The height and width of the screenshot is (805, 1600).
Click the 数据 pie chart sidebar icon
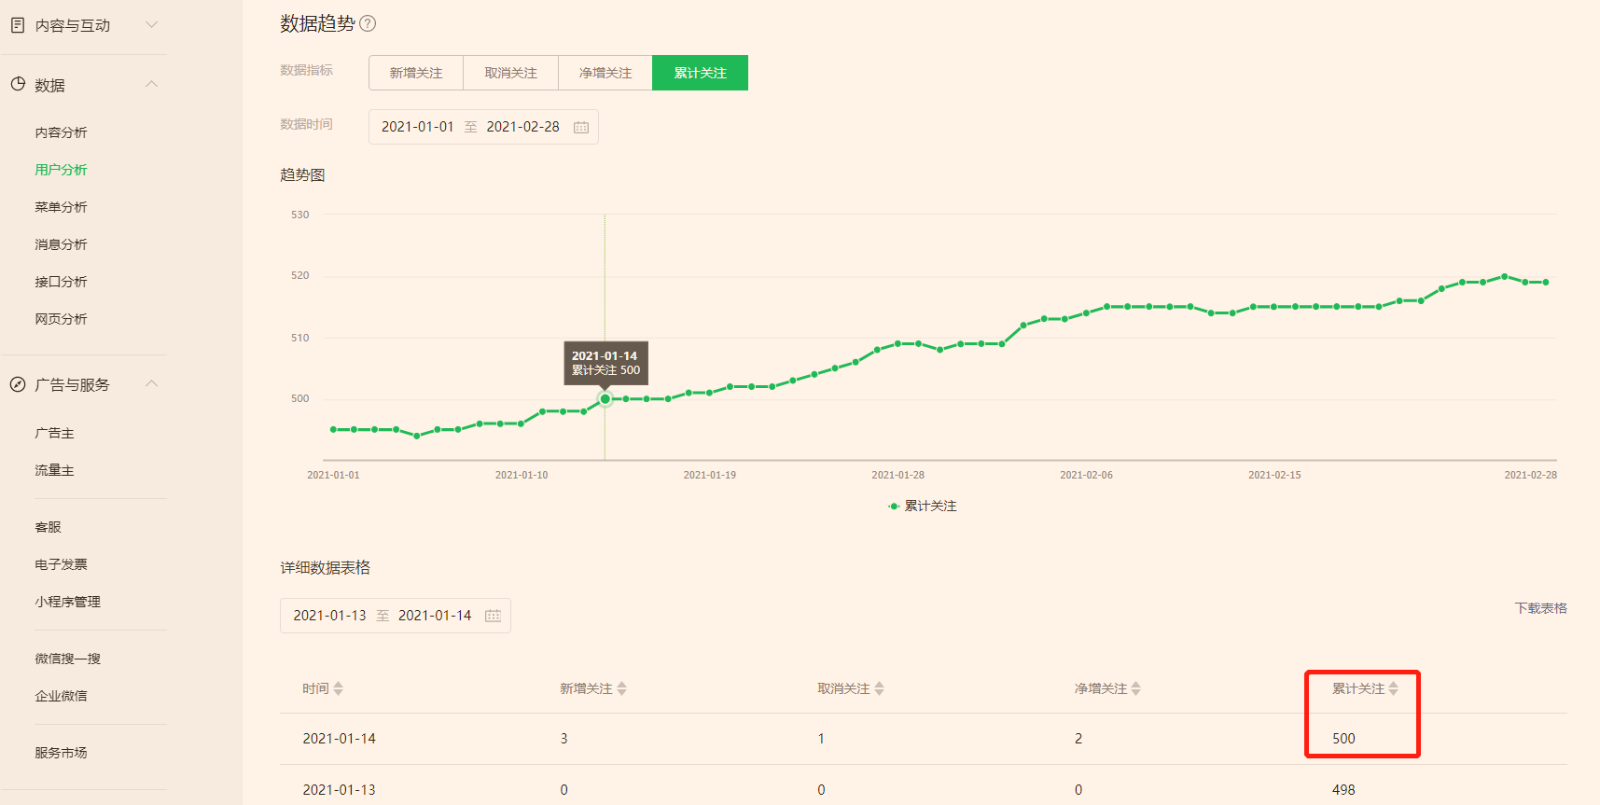coord(18,85)
